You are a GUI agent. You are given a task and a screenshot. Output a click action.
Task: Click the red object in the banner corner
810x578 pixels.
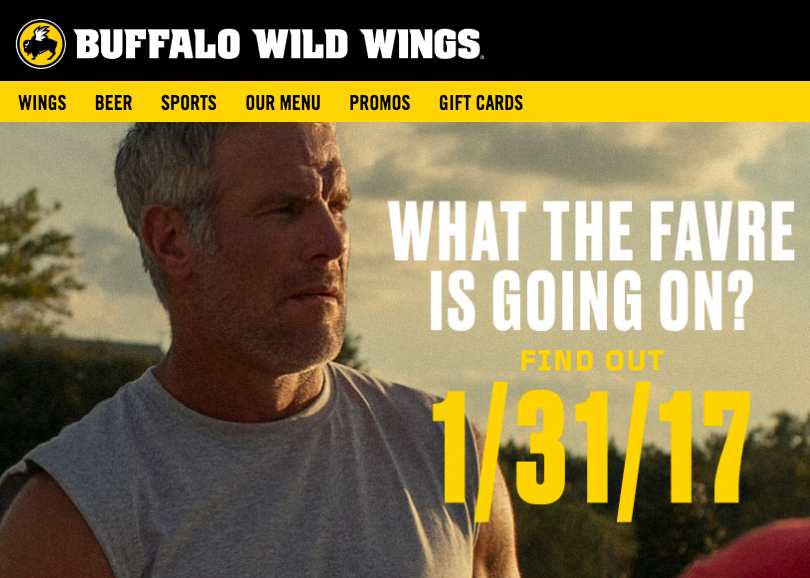[754, 553]
